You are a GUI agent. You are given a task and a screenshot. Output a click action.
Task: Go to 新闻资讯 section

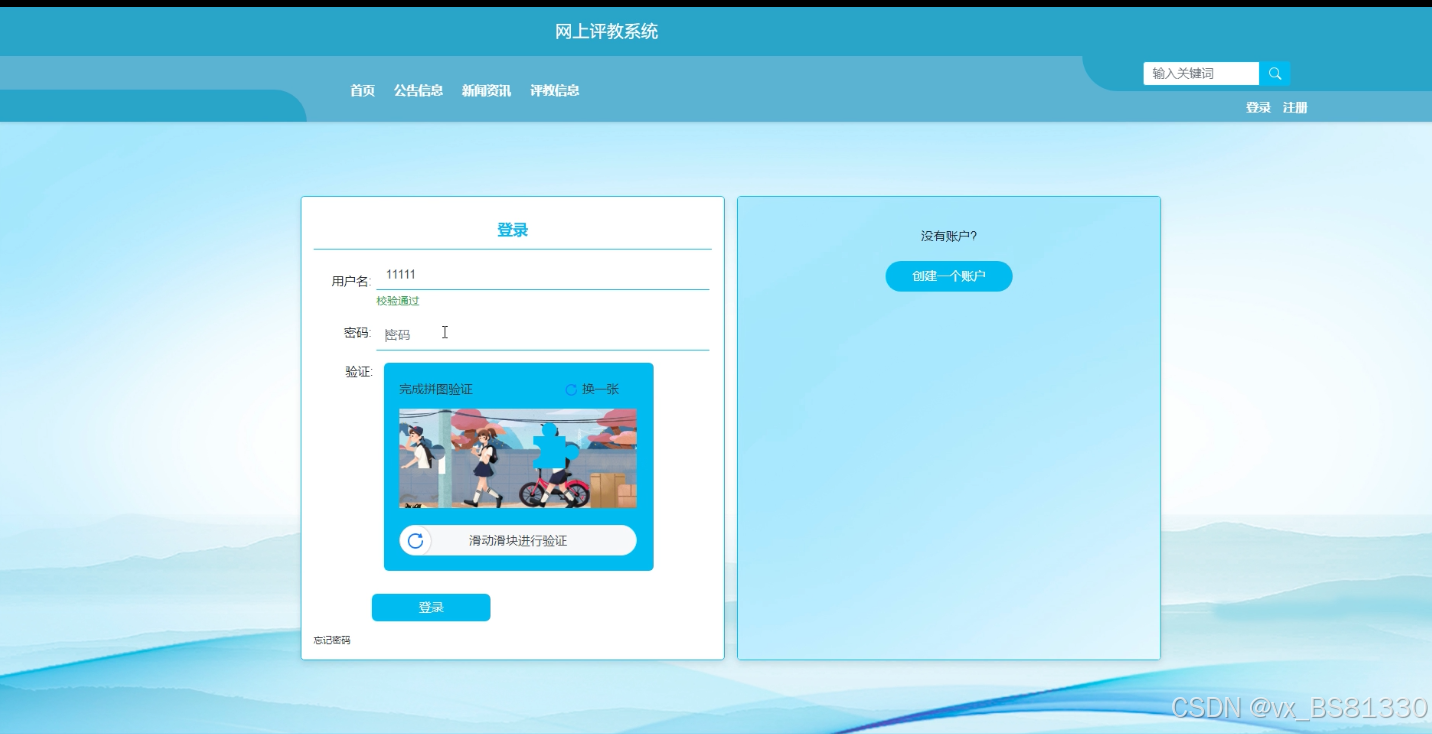(486, 91)
